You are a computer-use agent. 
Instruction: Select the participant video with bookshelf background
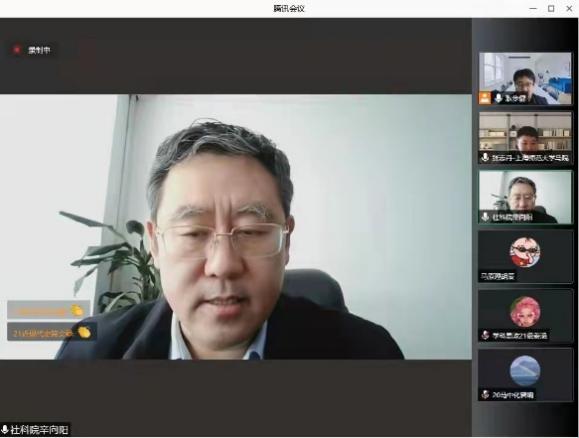point(525,137)
